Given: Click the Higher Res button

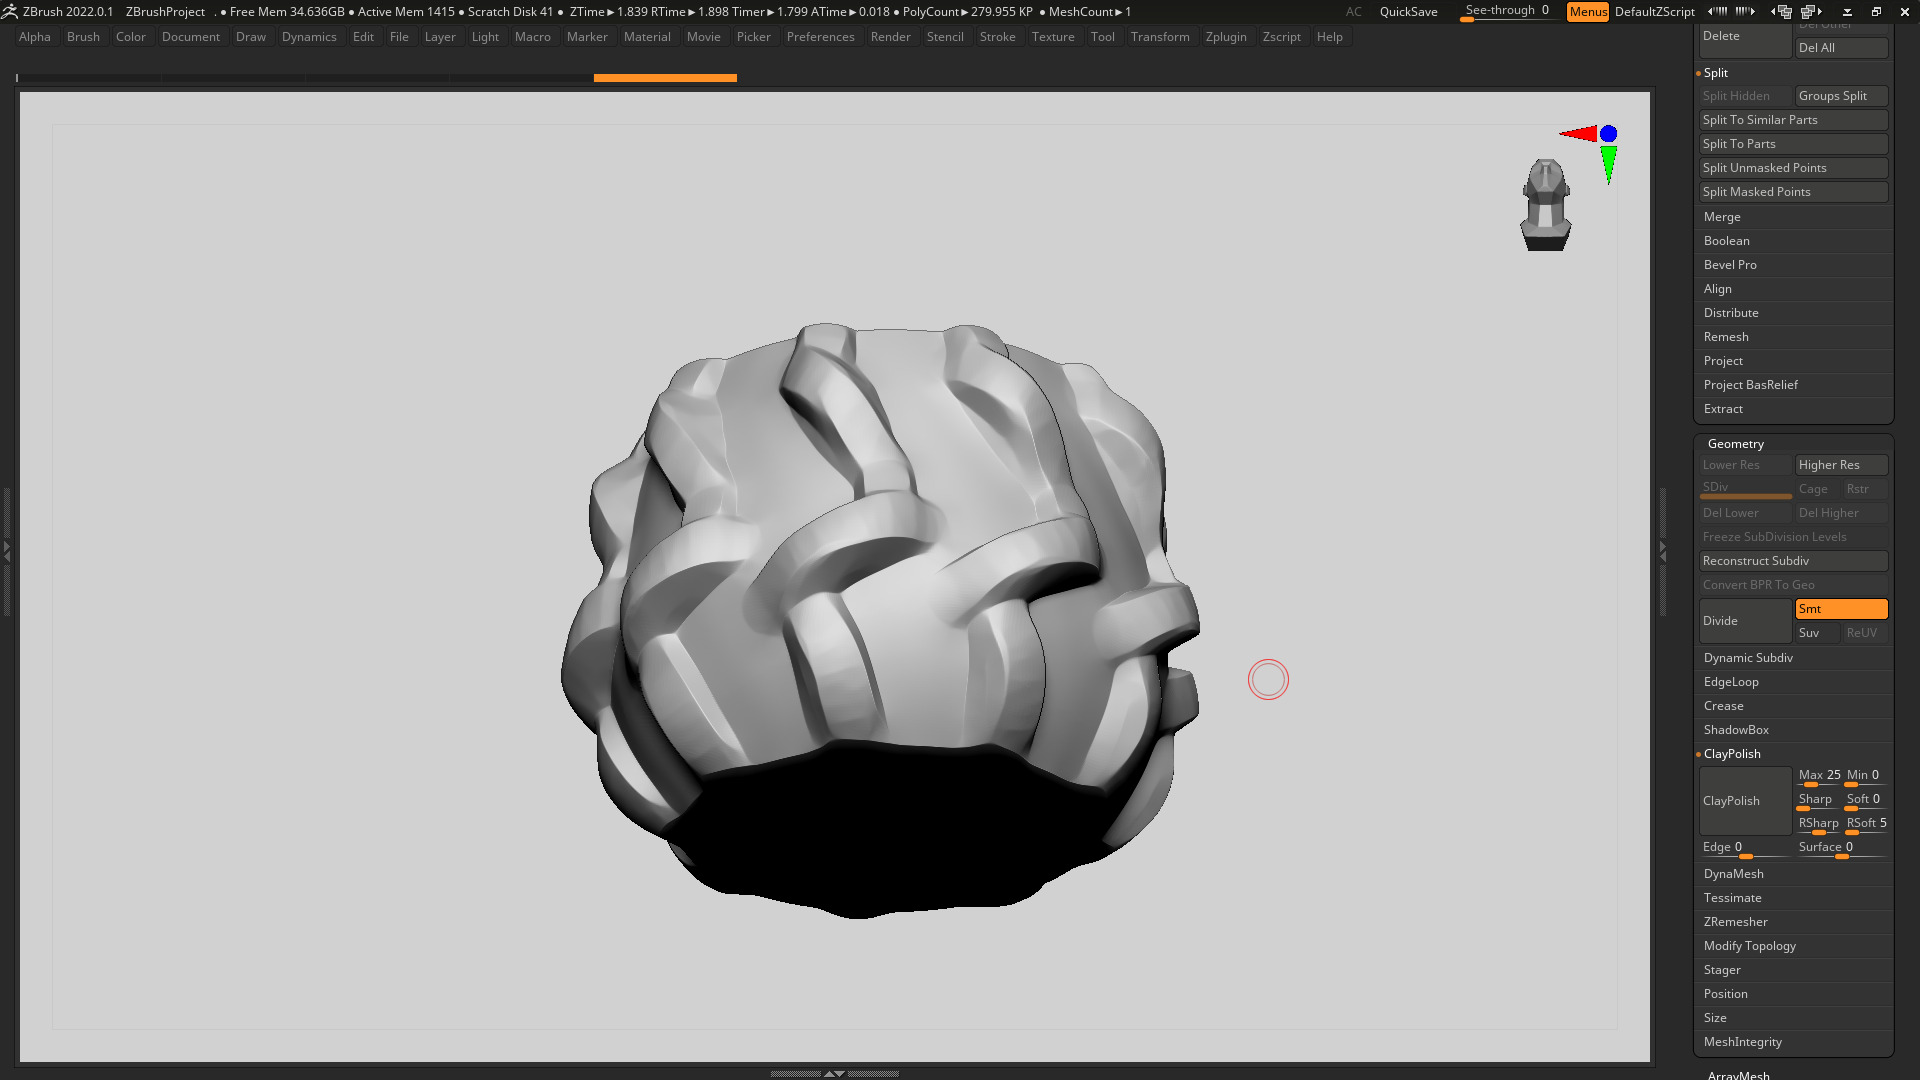Looking at the screenshot, I should [x=1841, y=465].
